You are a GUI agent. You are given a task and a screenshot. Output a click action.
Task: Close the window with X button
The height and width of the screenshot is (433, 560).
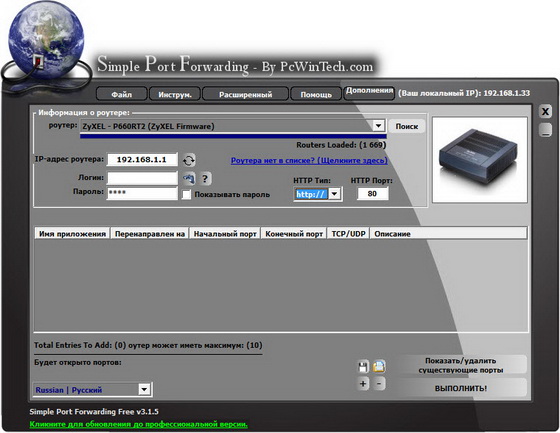(545, 112)
